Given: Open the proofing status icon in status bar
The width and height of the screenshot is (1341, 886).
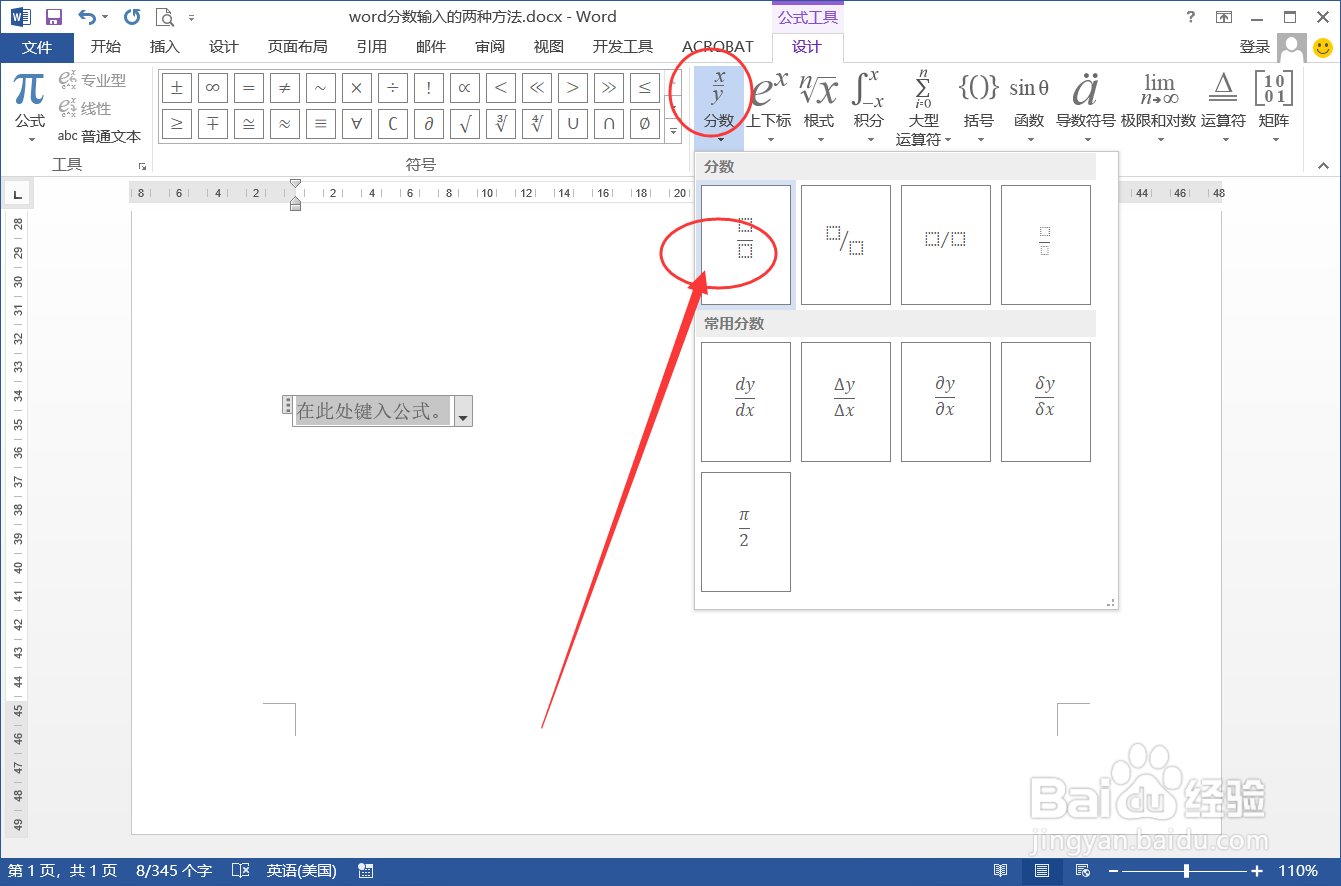Looking at the screenshot, I should (x=241, y=871).
